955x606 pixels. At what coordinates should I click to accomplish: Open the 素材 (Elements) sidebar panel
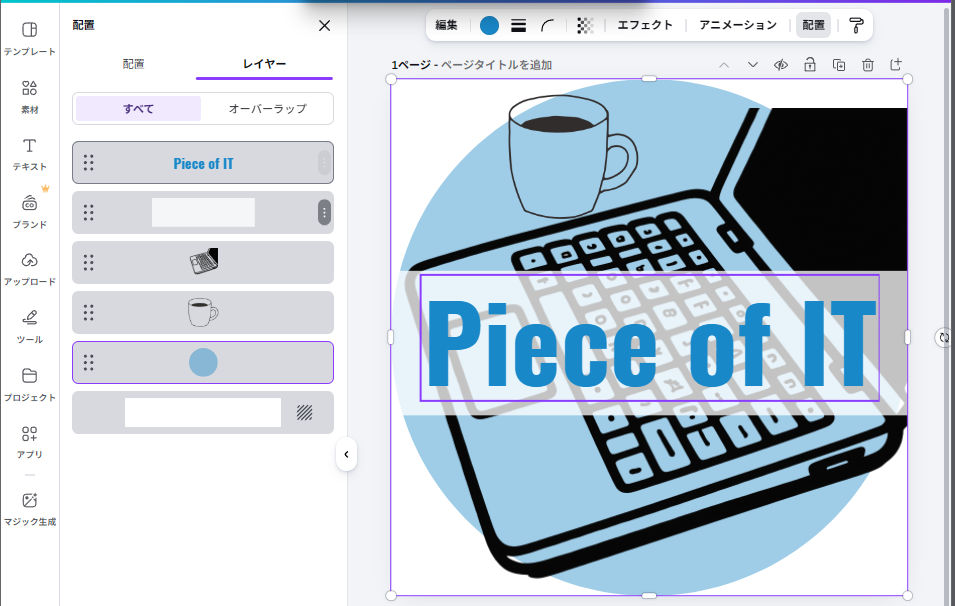[x=29, y=96]
